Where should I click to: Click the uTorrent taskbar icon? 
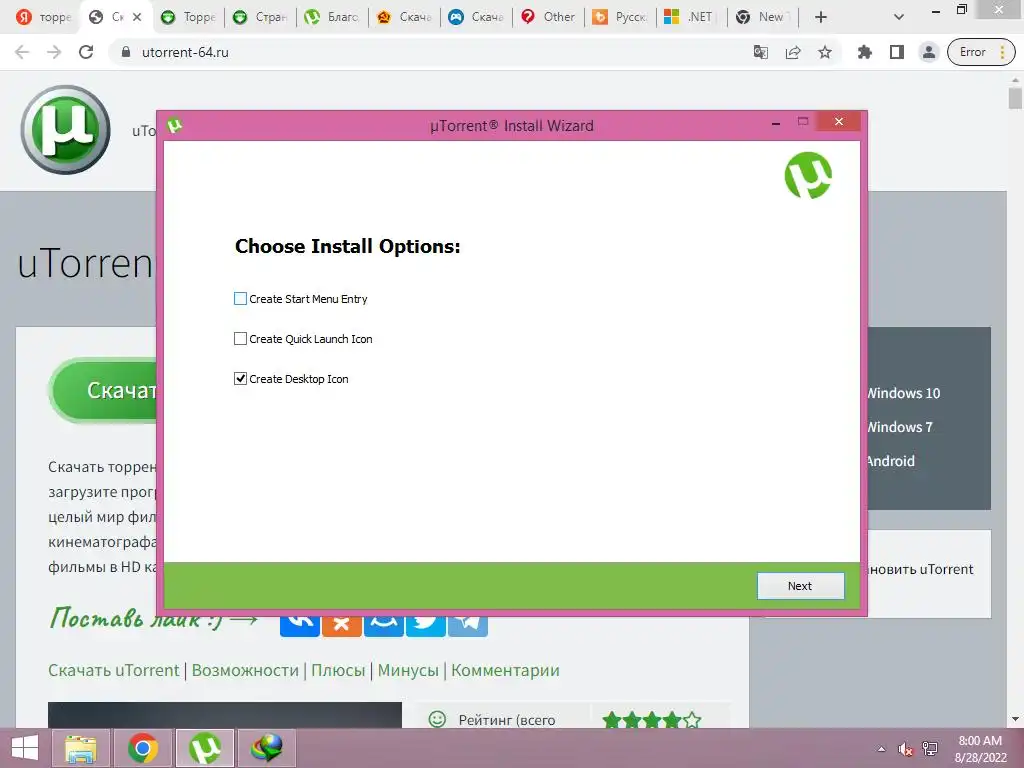pos(205,748)
